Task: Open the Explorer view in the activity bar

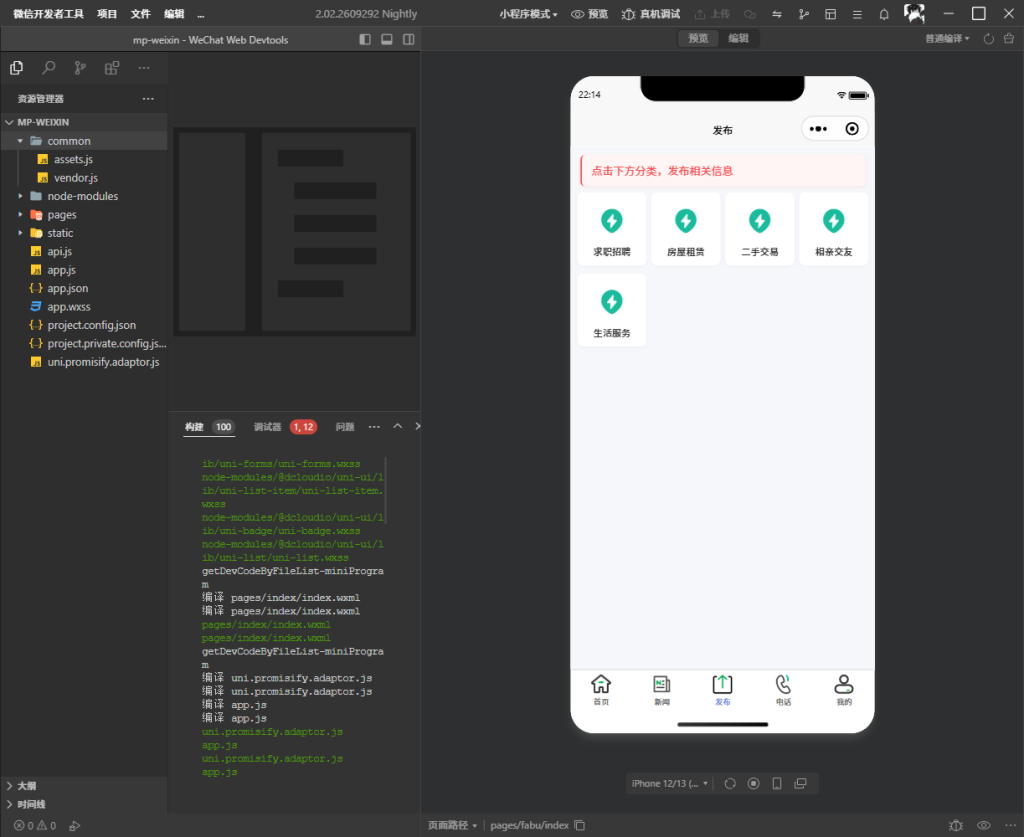Action: [x=17, y=68]
